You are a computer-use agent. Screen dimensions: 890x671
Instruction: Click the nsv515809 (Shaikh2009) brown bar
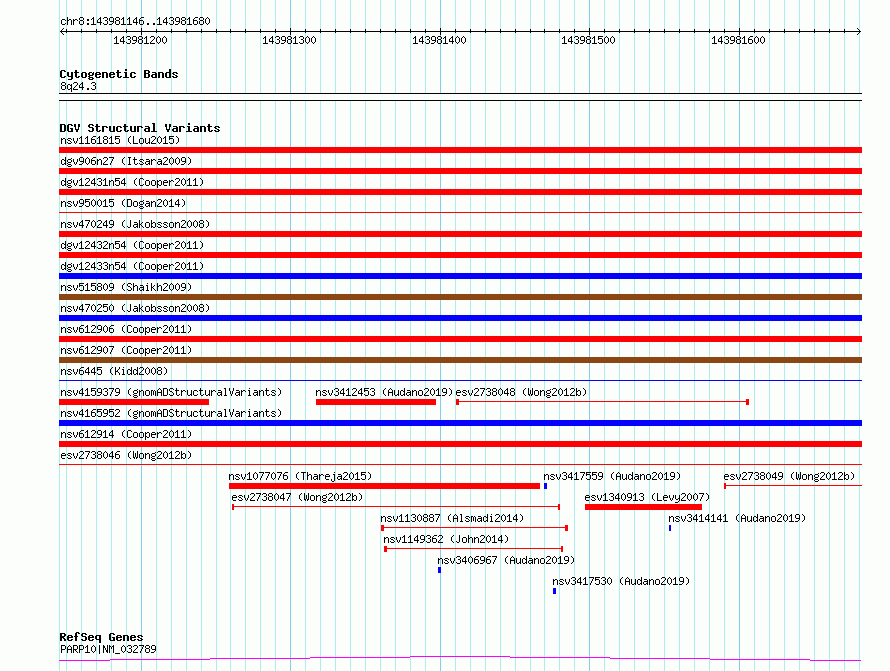460,297
